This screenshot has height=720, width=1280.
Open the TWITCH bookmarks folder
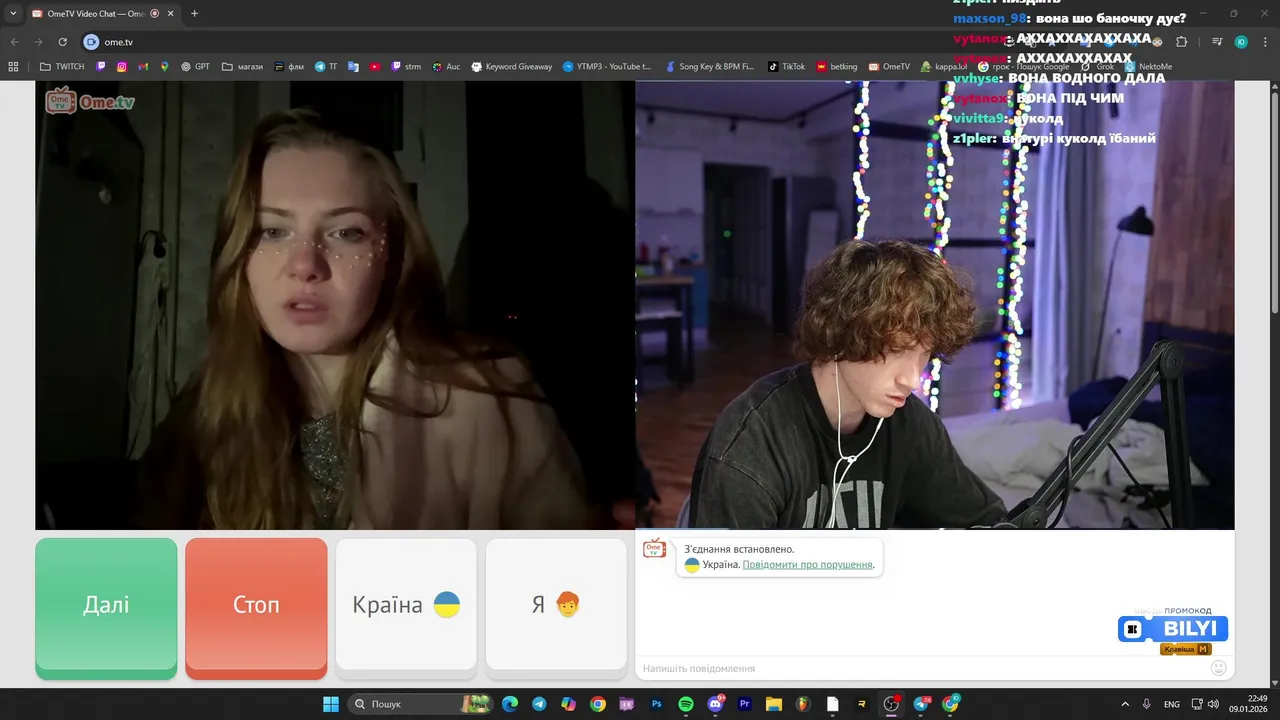coord(62,67)
